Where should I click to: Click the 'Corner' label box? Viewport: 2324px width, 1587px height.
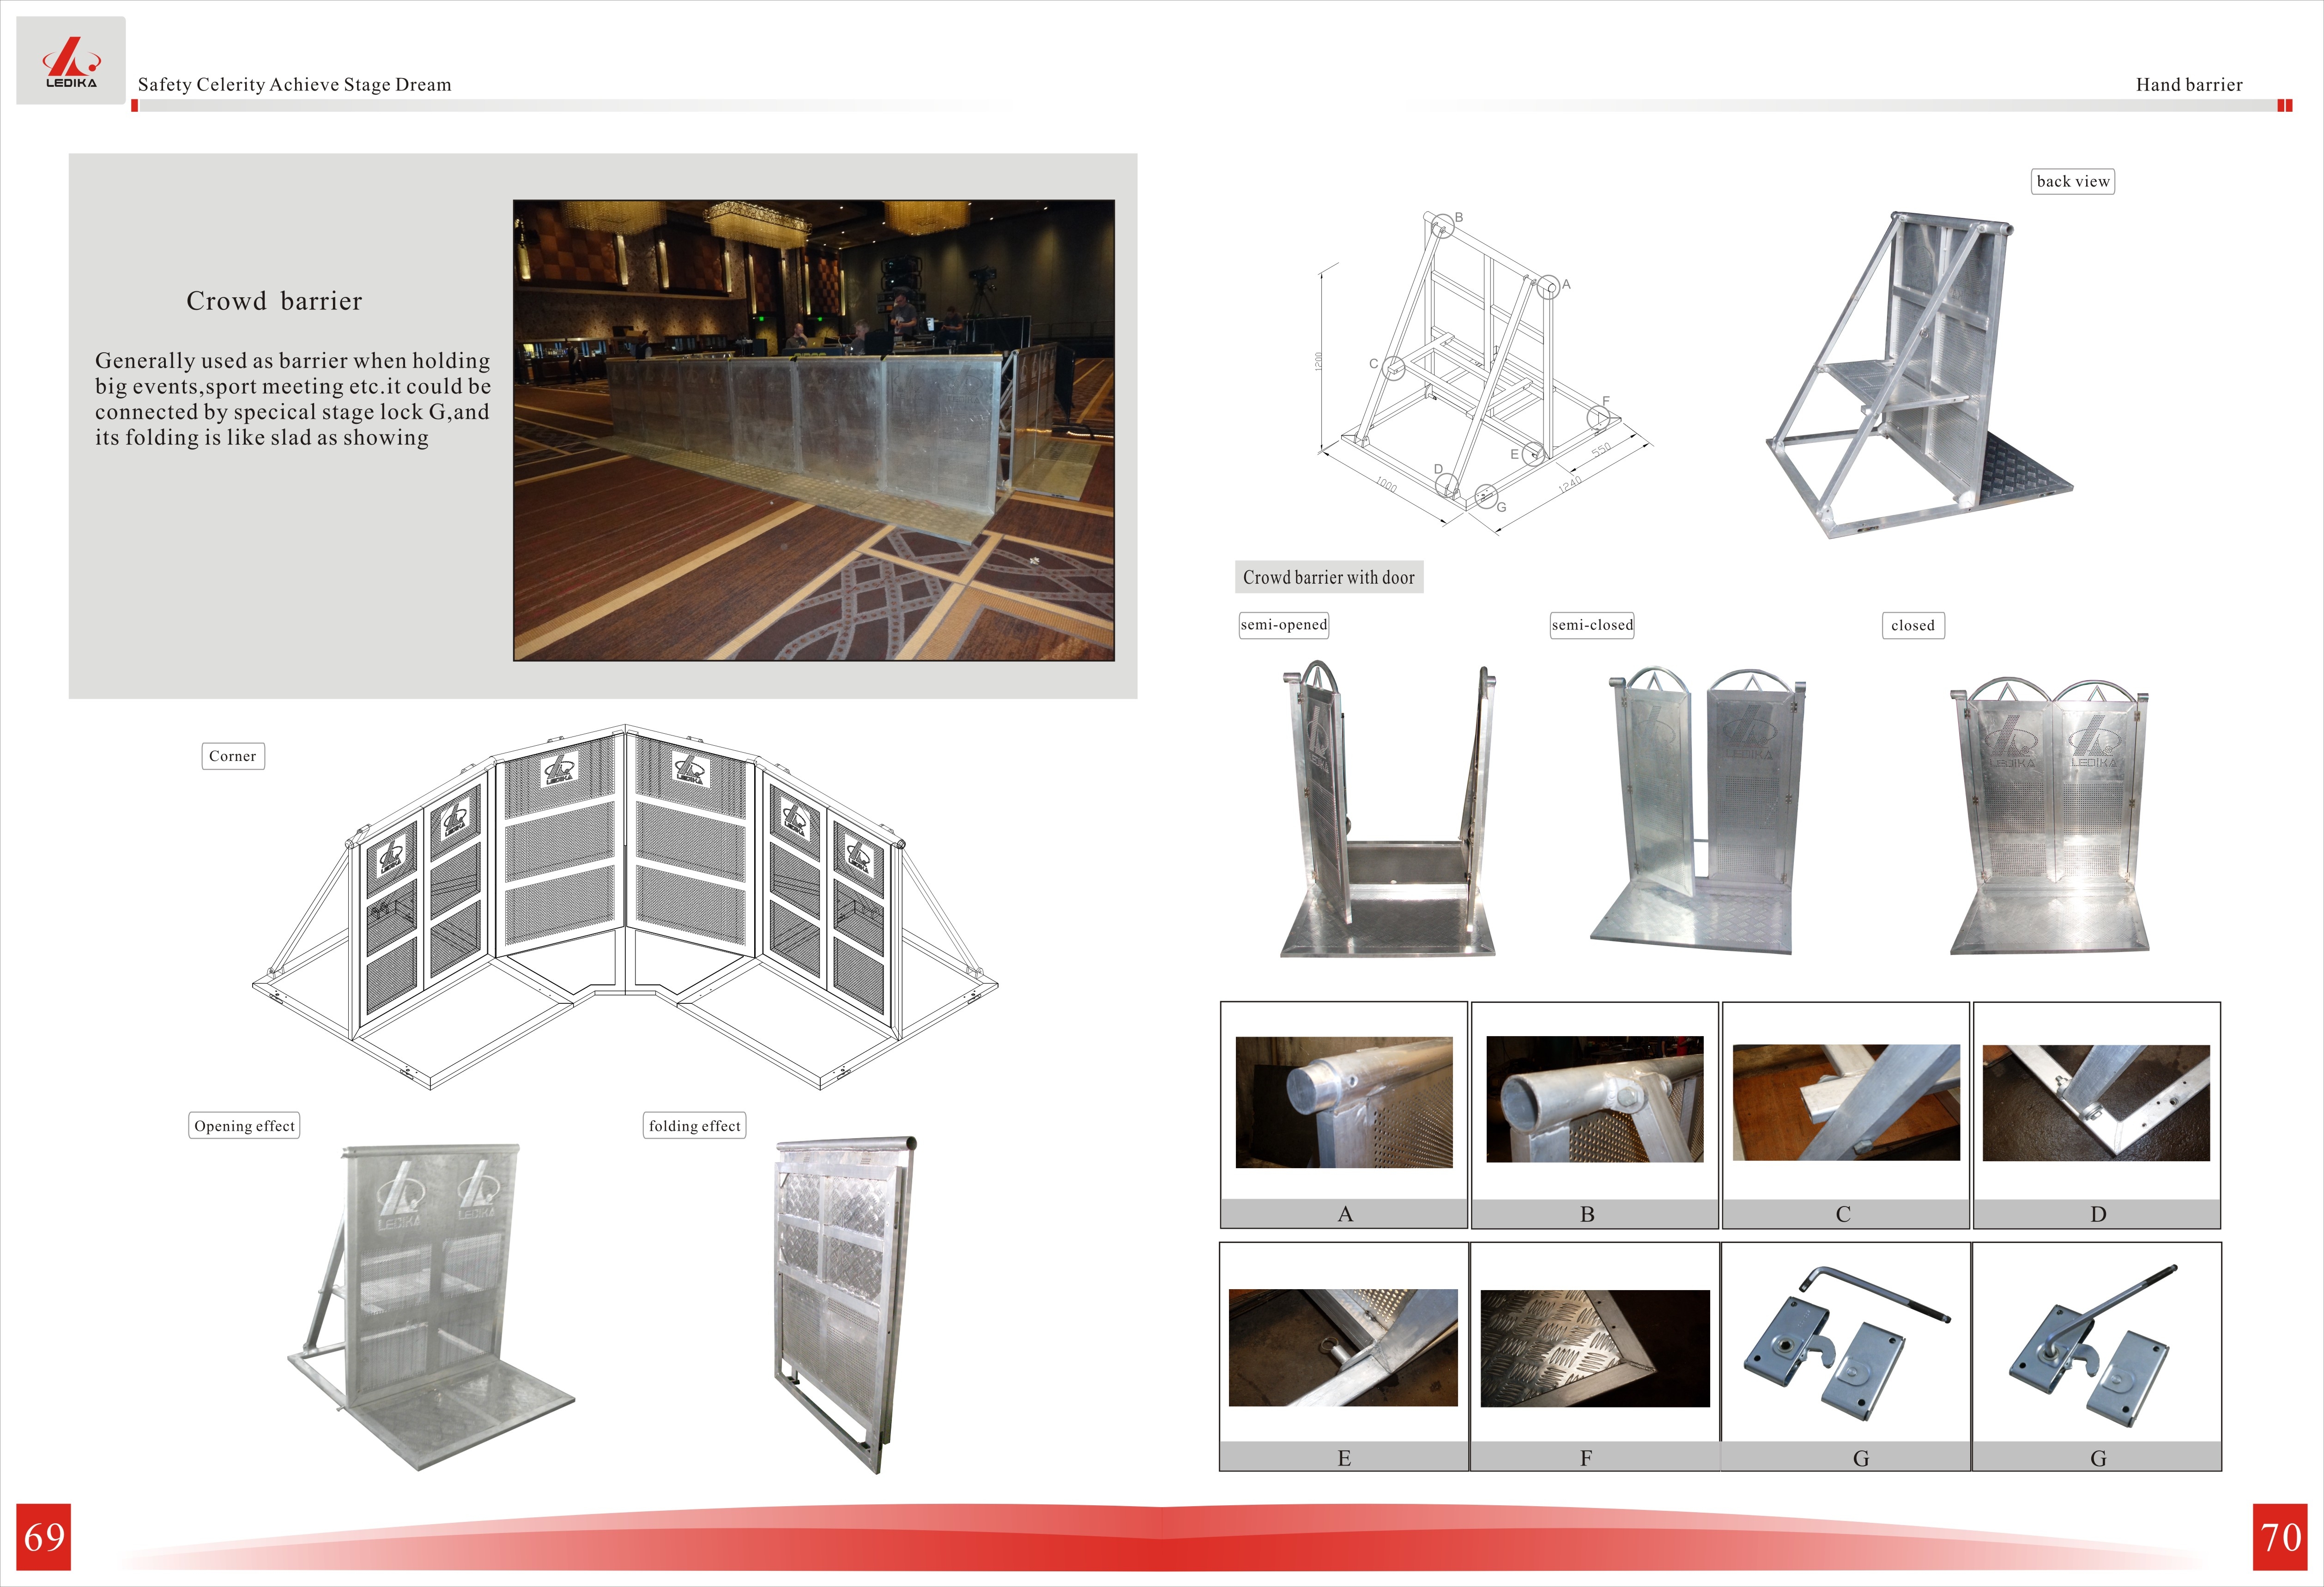pos(233,756)
